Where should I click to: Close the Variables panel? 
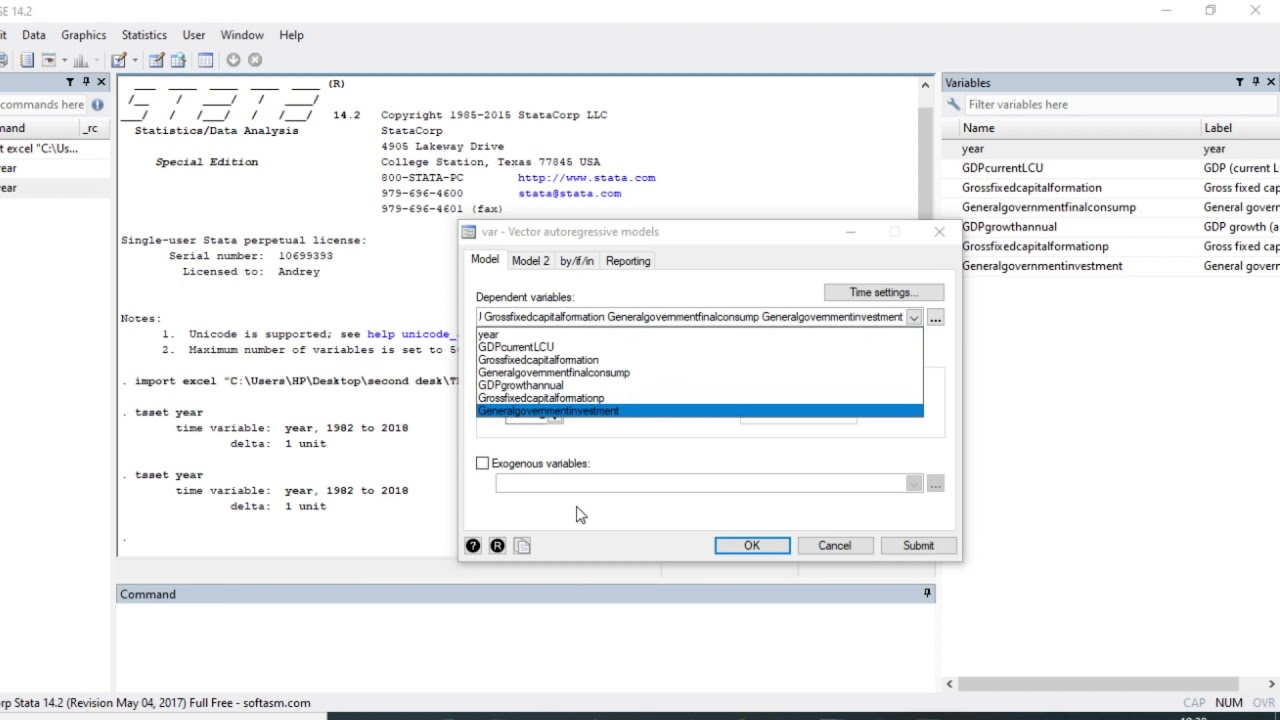pos(1271,82)
